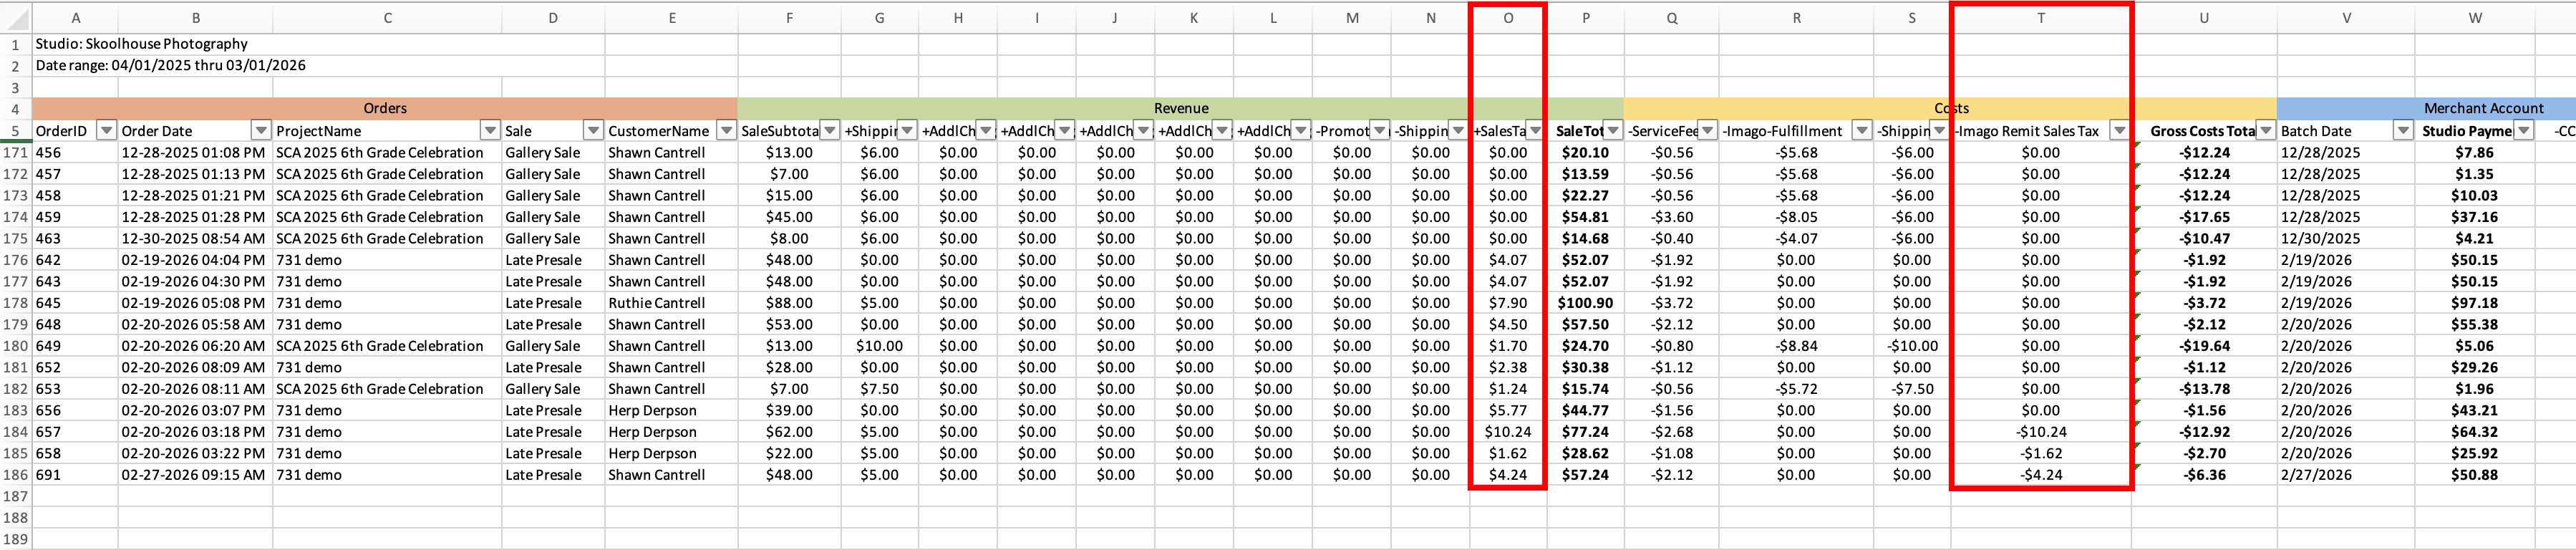This screenshot has width=2576, height=550.
Task: Click the Imago remit value -$10.24
Action: [x=2041, y=432]
